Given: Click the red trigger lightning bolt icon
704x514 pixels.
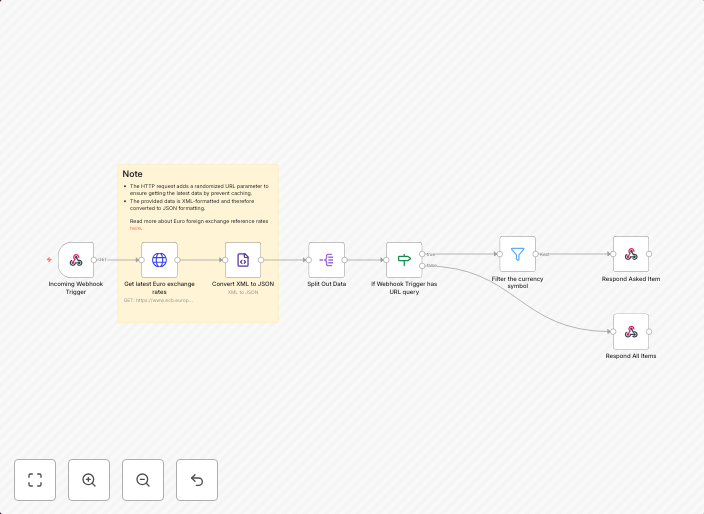Looking at the screenshot, I should [x=49, y=260].
